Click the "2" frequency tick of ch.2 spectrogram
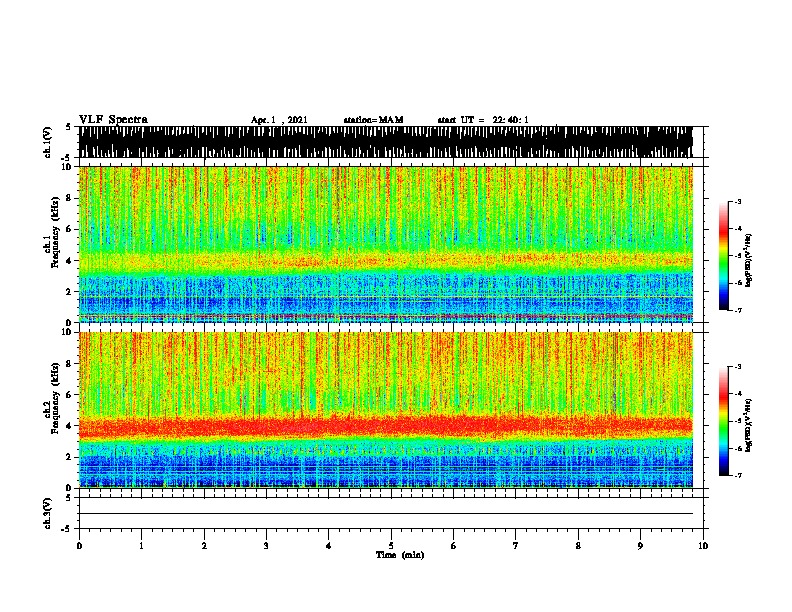Viewport: 792px width, 612px height. coord(71,457)
